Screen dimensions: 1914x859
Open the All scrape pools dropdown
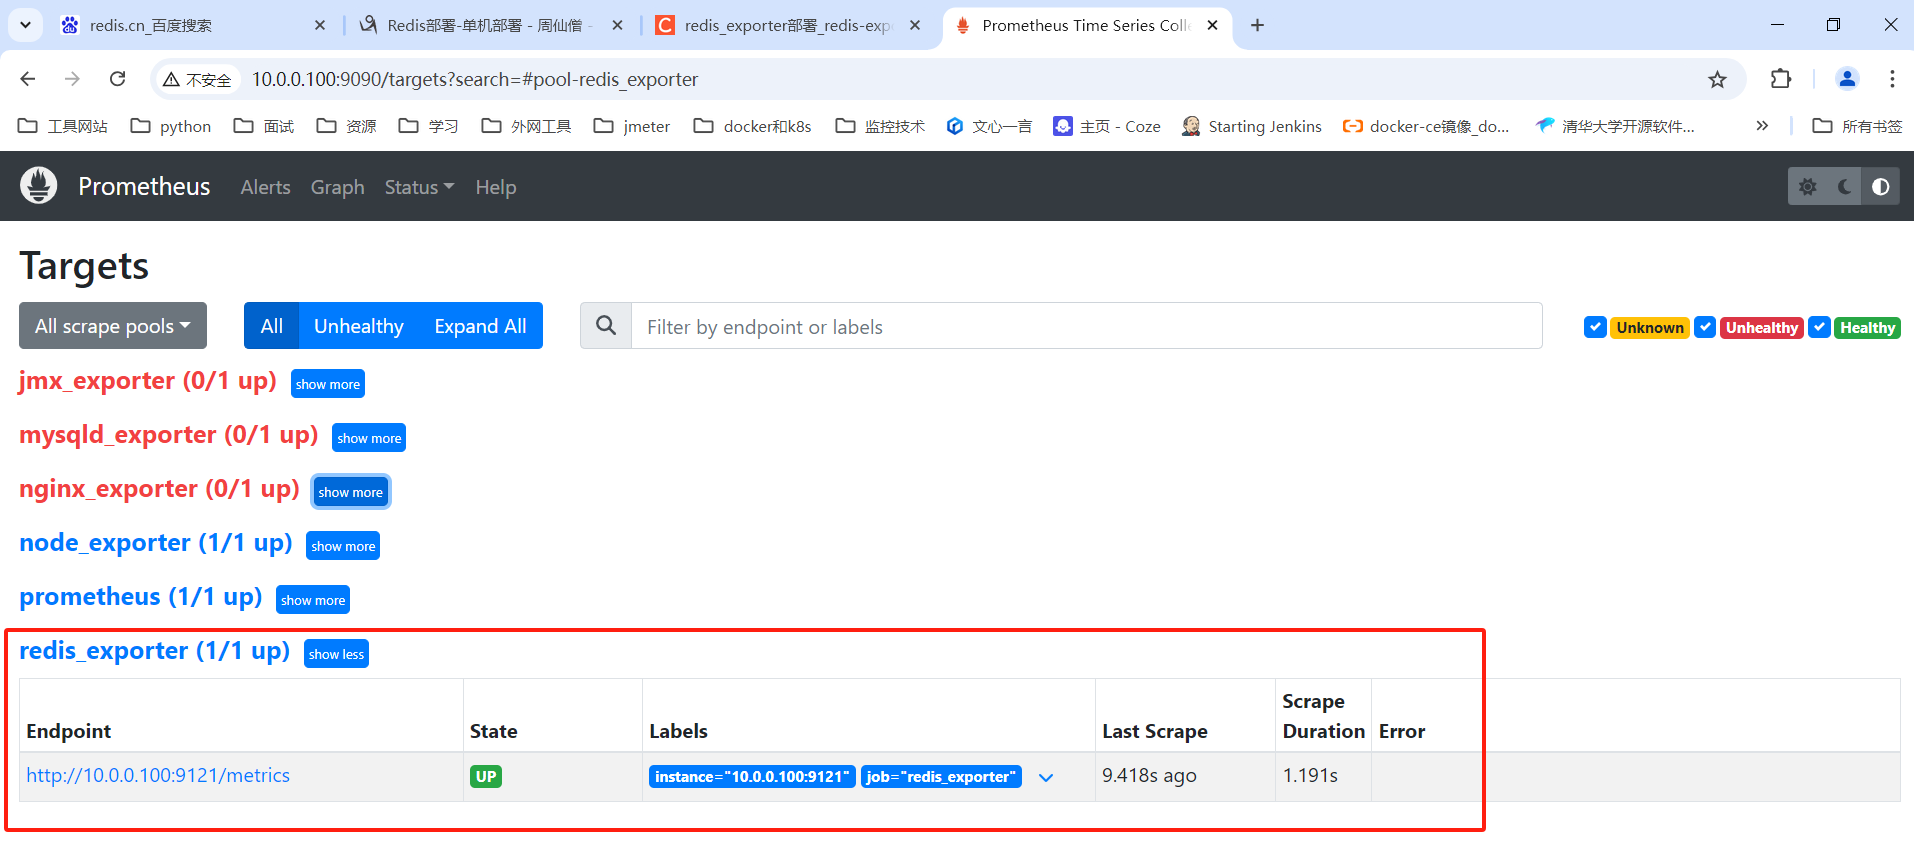tap(113, 326)
